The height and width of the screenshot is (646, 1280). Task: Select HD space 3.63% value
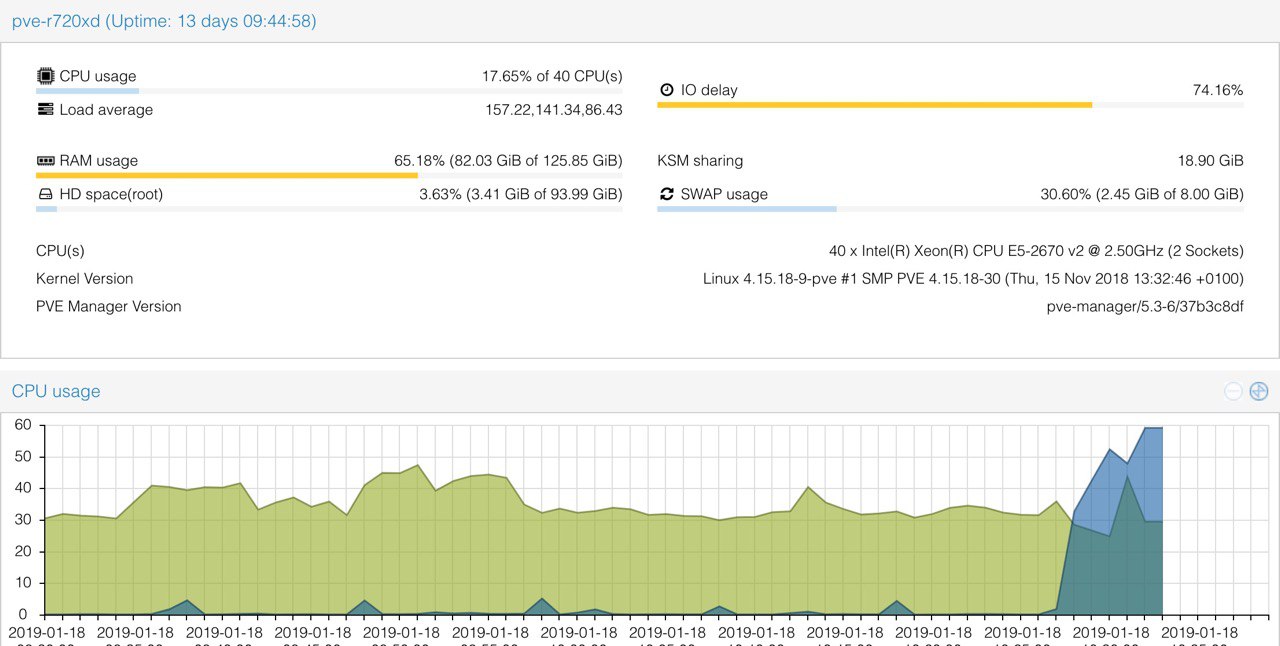click(x=521, y=194)
